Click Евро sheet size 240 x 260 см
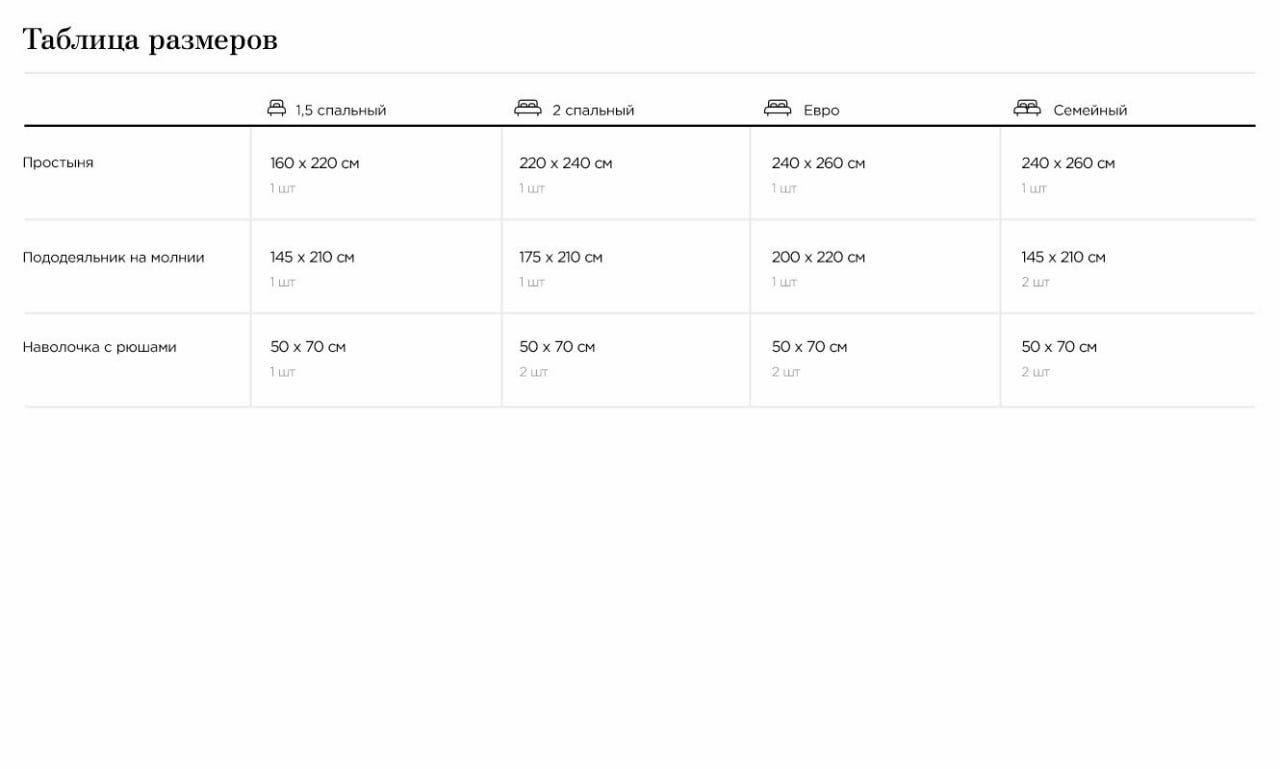The image size is (1280, 769). [818, 163]
